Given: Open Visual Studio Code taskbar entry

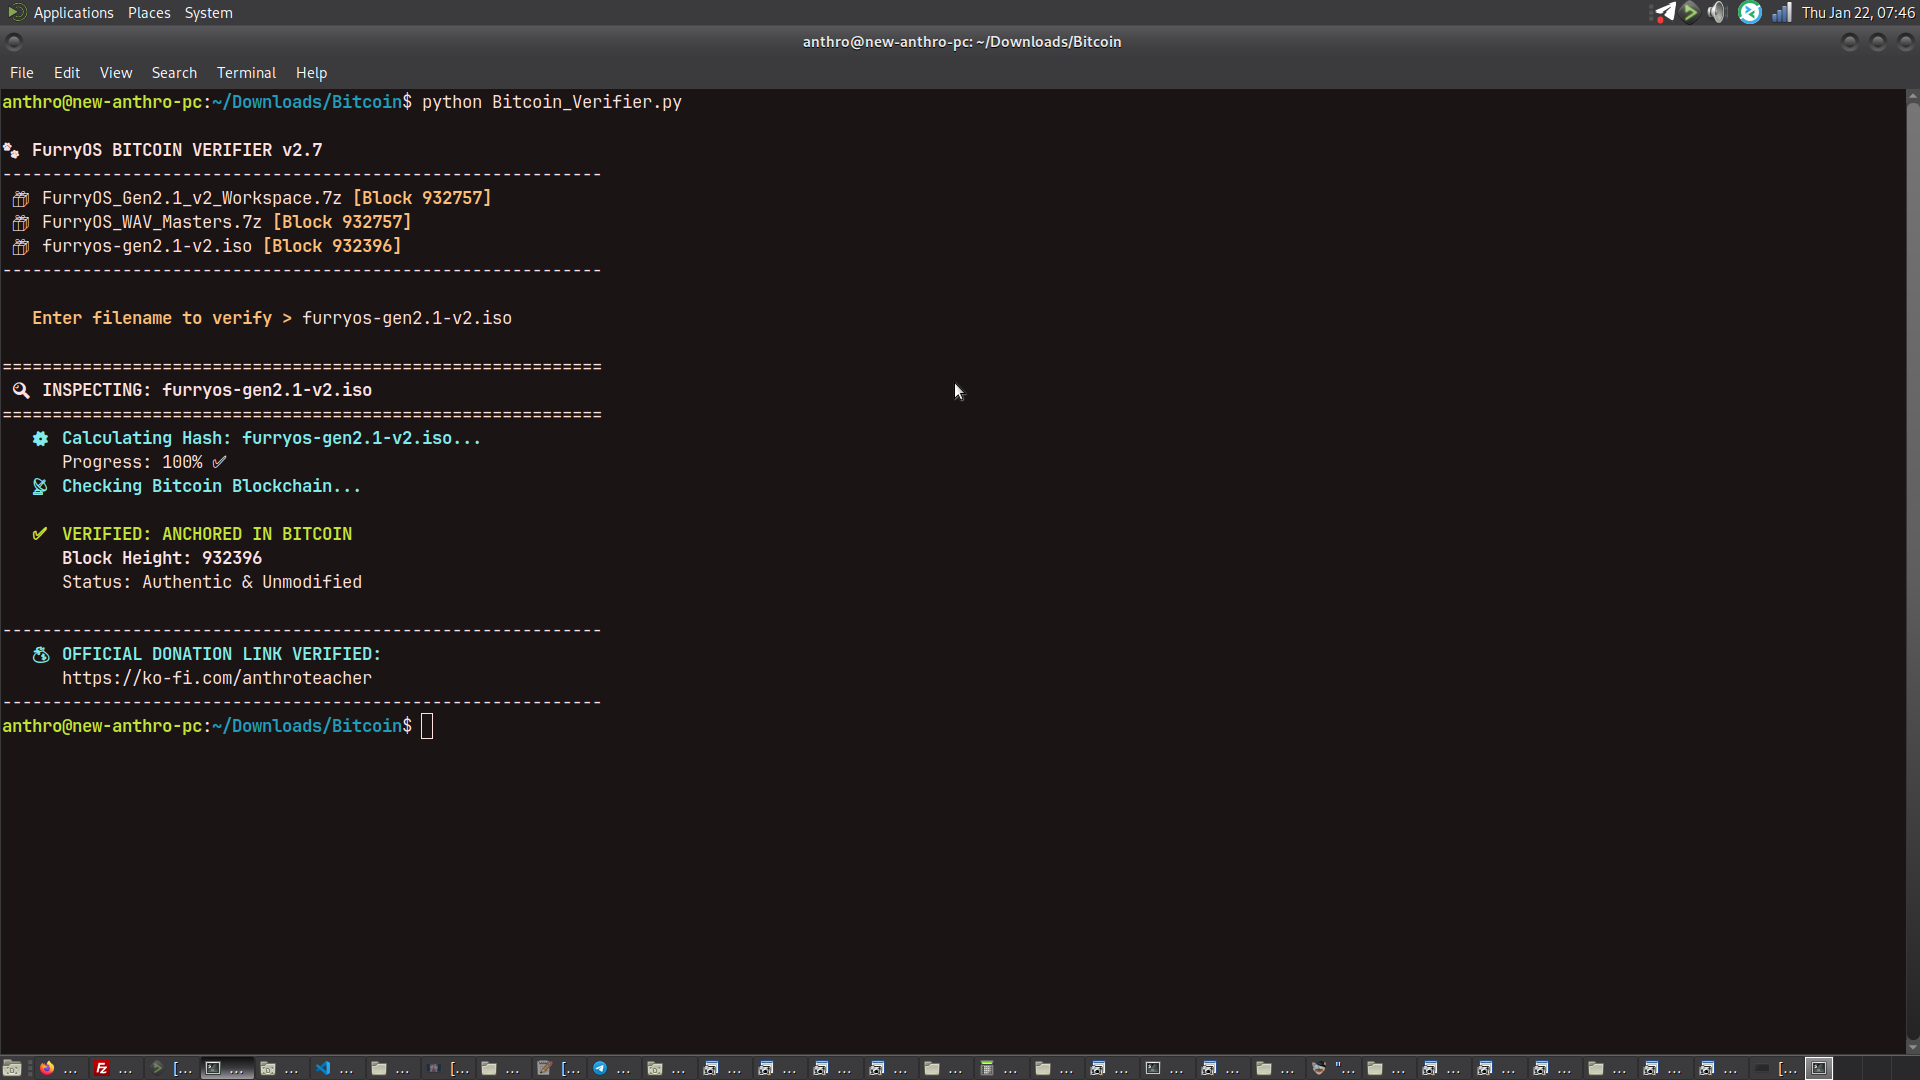Looking at the screenshot, I should [x=323, y=1068].
